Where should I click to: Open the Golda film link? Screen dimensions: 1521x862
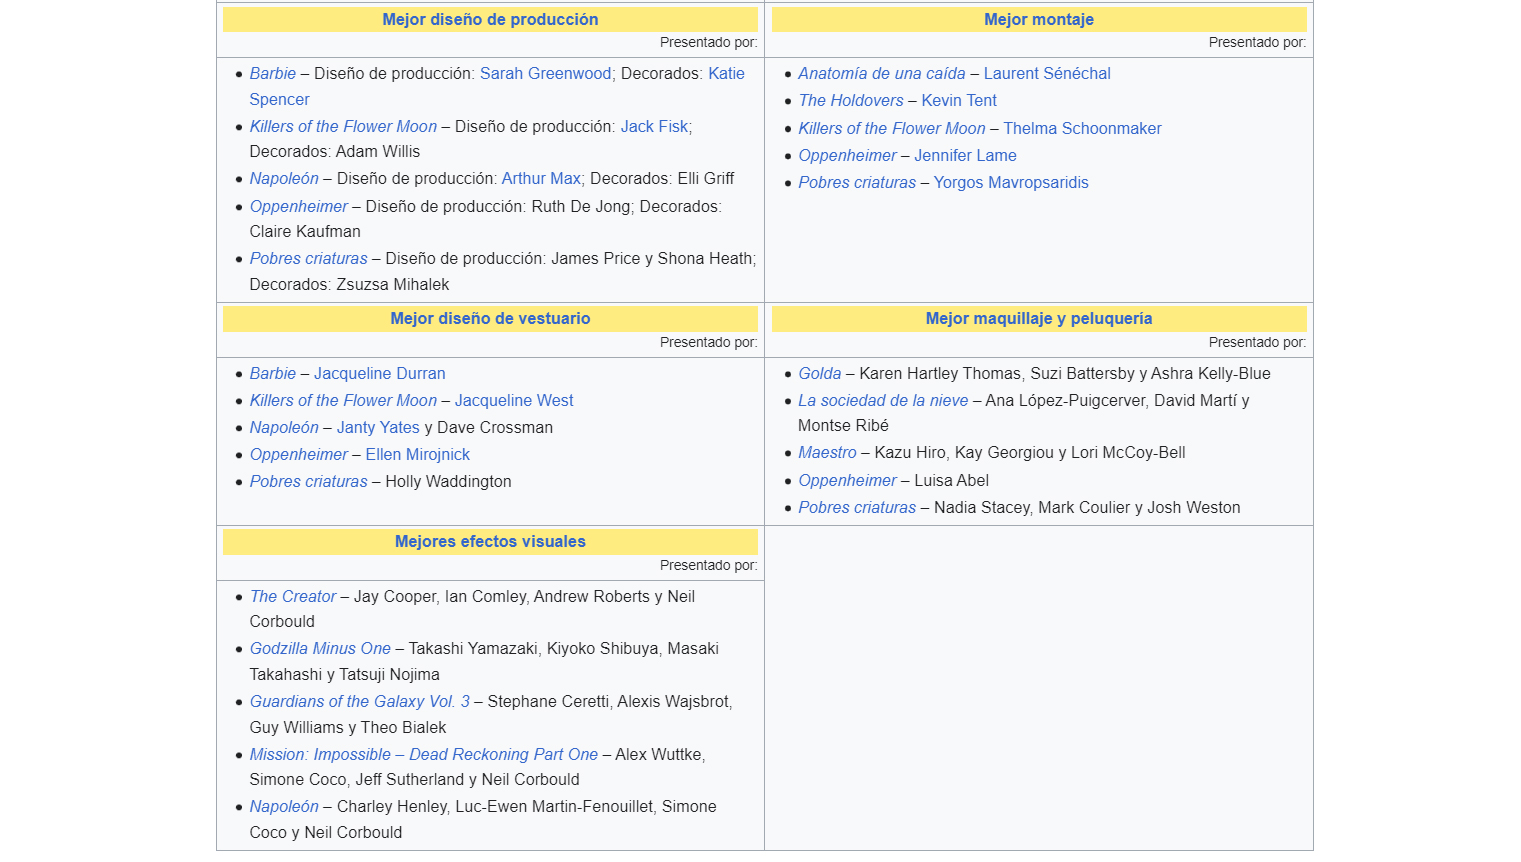(x=820, y=373)
